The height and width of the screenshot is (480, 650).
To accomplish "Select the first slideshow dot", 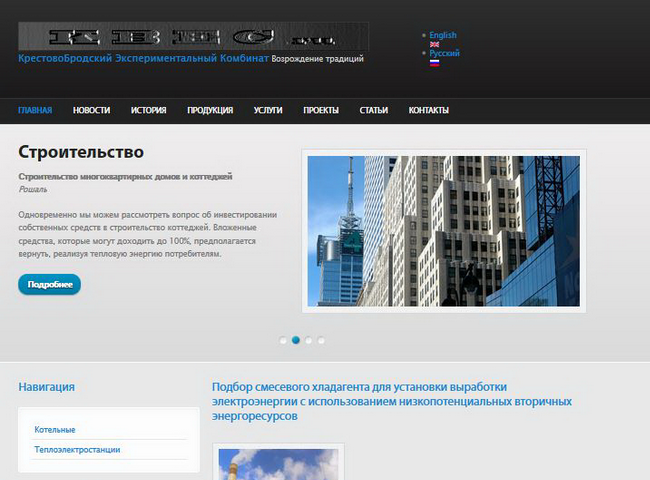I will (x=283, y=340).
